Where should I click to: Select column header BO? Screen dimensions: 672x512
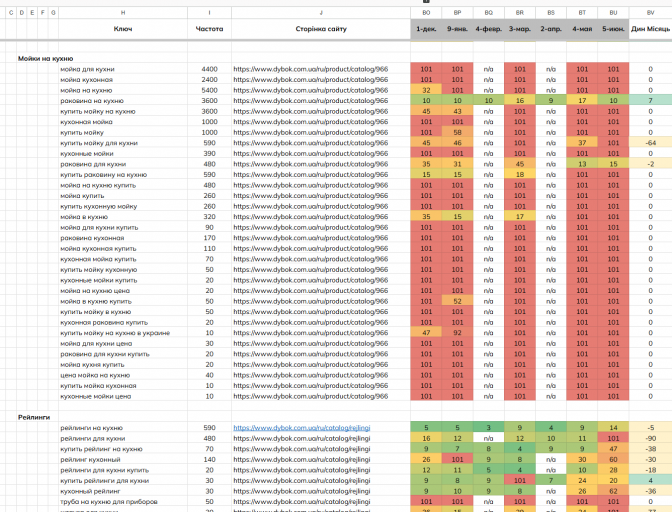point(426,13)
